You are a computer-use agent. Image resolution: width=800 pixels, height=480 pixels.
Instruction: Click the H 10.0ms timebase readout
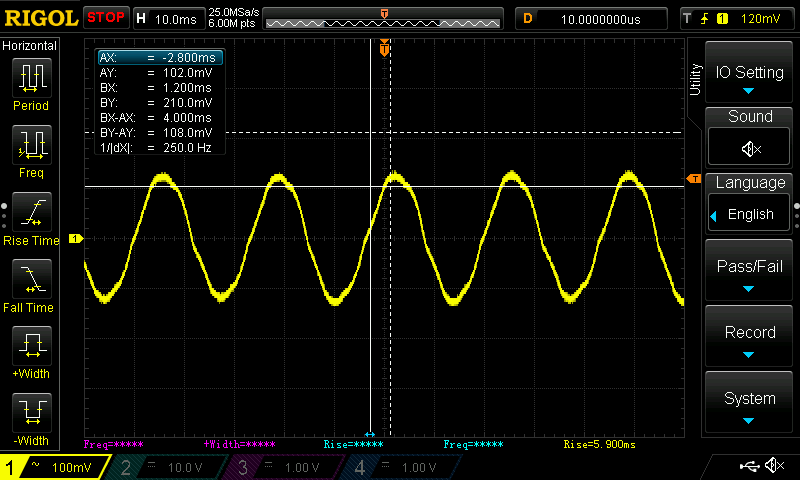click(166, 18)
